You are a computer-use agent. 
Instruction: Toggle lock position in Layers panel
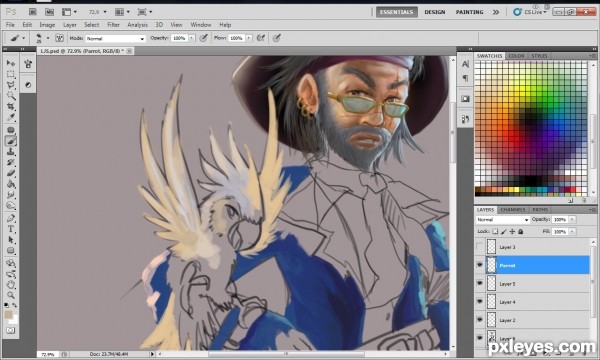[x=512, y=231]
